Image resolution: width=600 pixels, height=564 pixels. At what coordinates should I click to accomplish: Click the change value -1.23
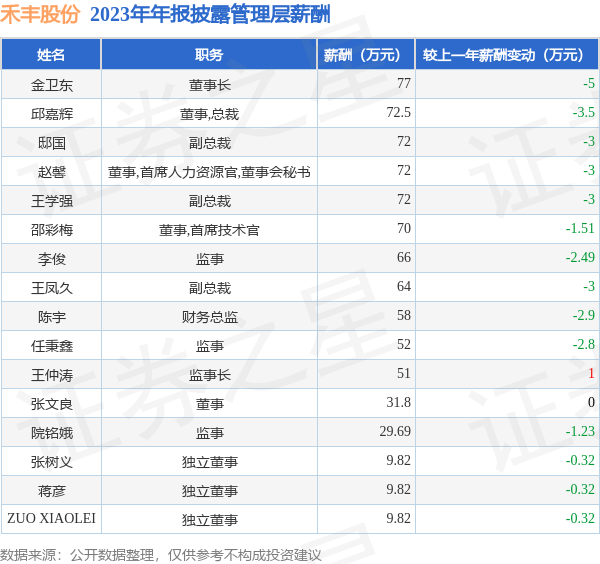580,431
